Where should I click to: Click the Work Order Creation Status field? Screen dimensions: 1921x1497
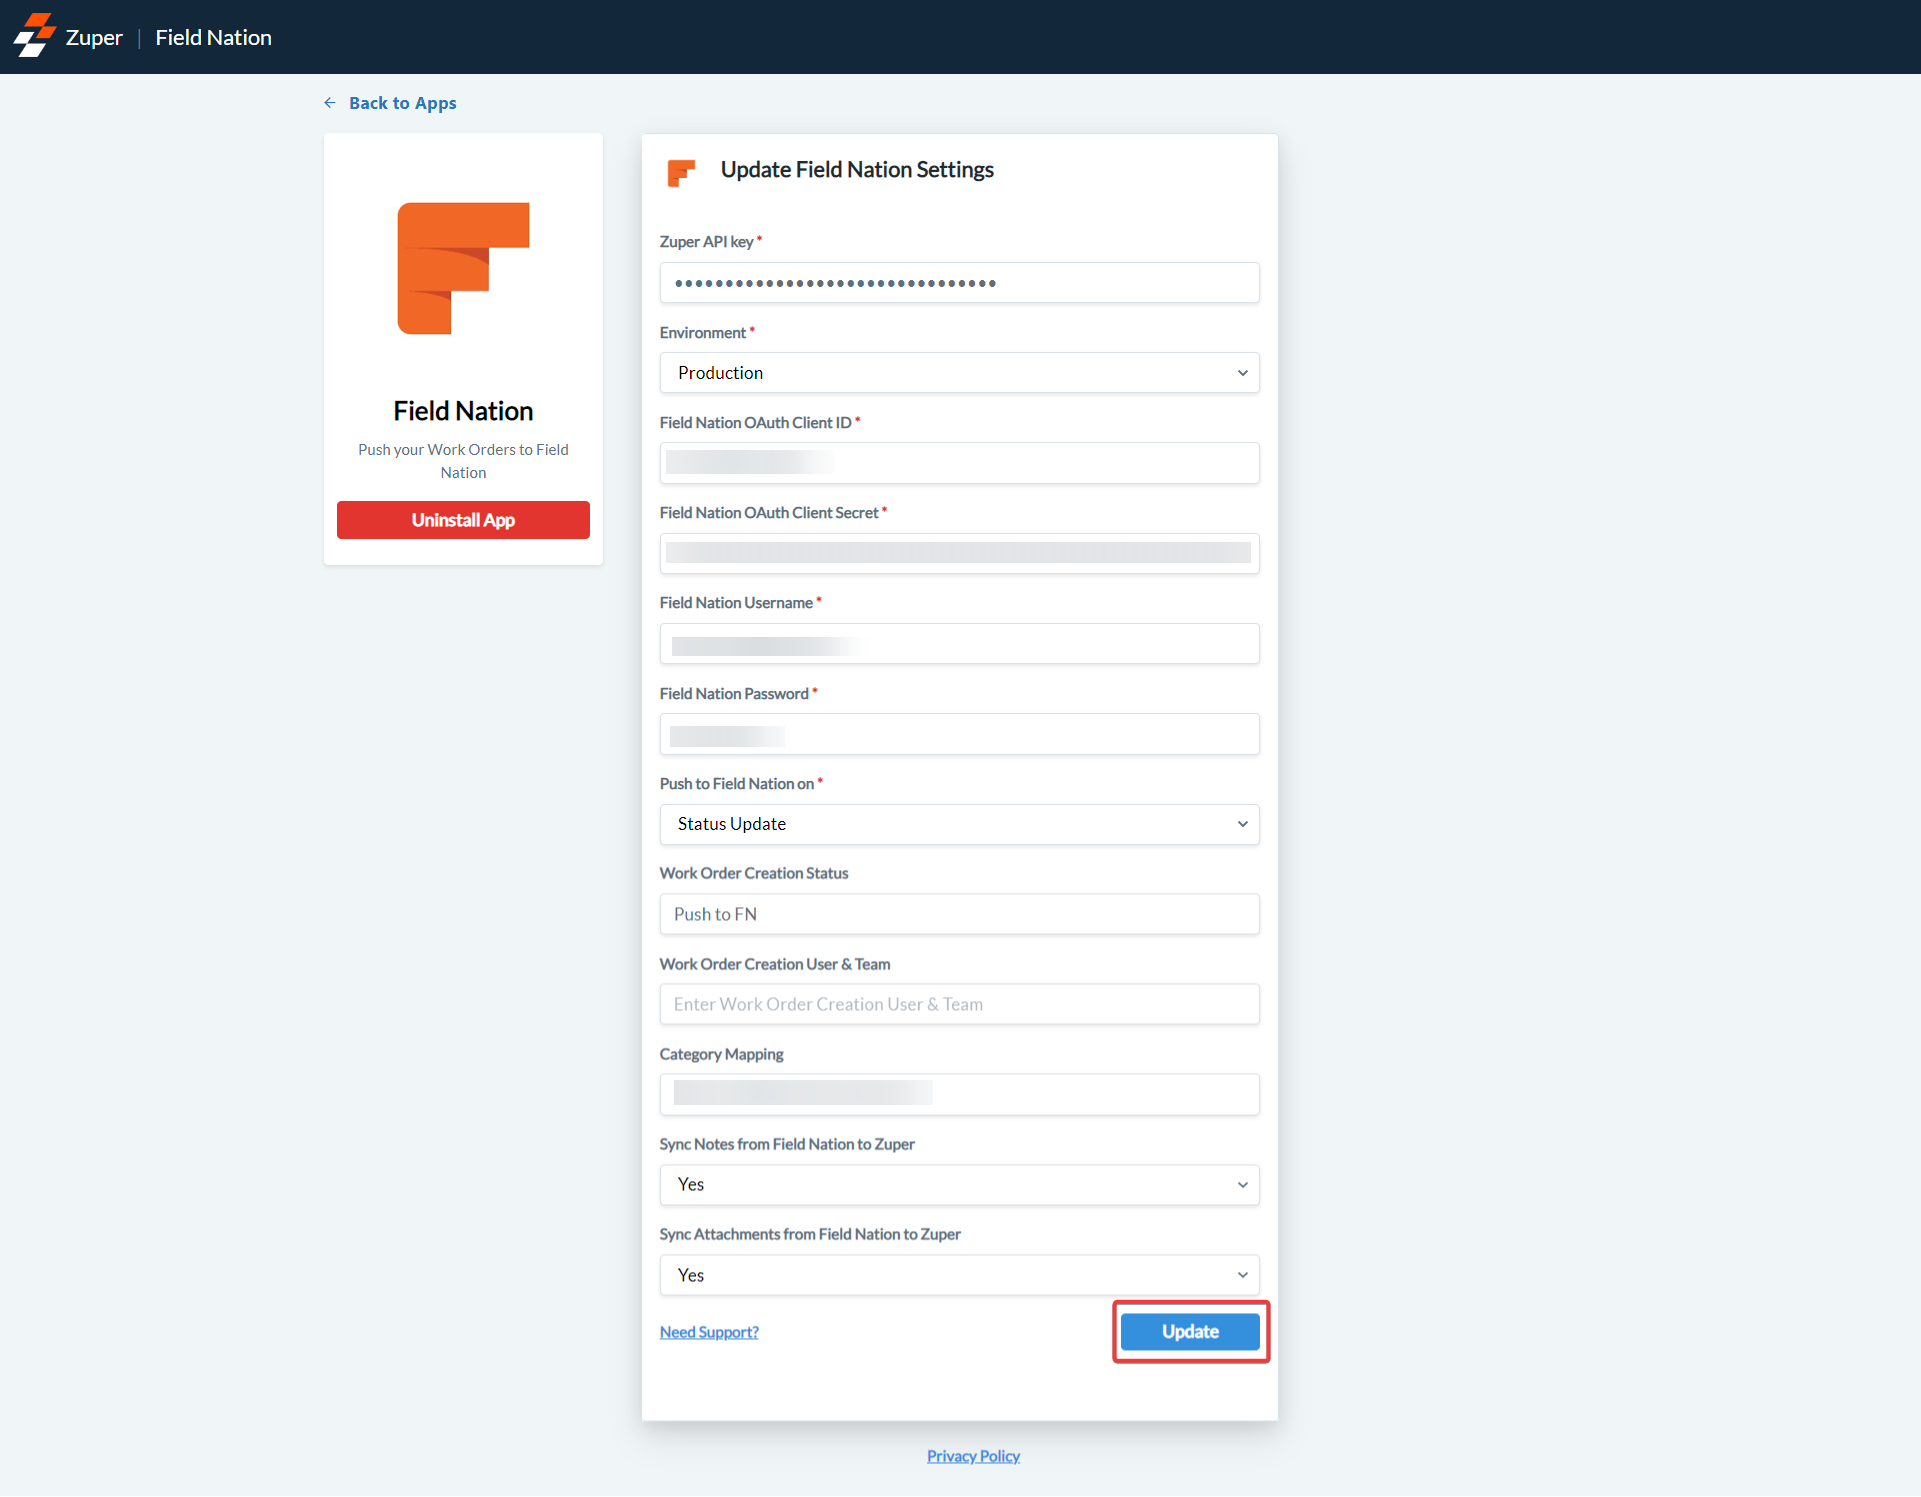(x=959, y=914)
